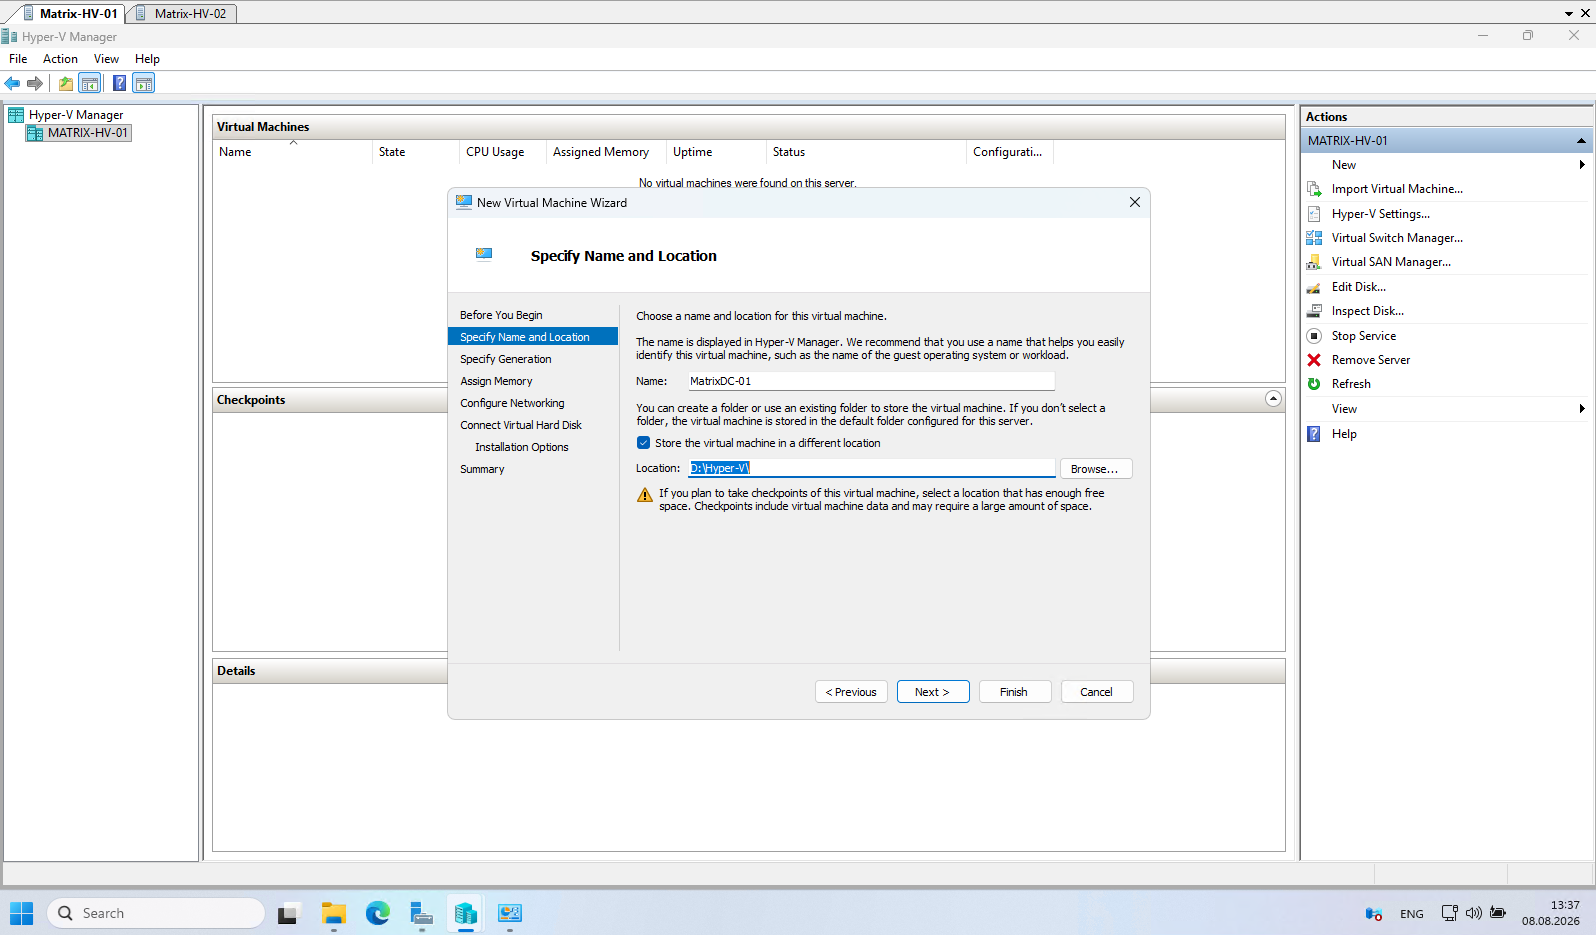
Task: Open Windows Start menu
Action: [22, 913]
